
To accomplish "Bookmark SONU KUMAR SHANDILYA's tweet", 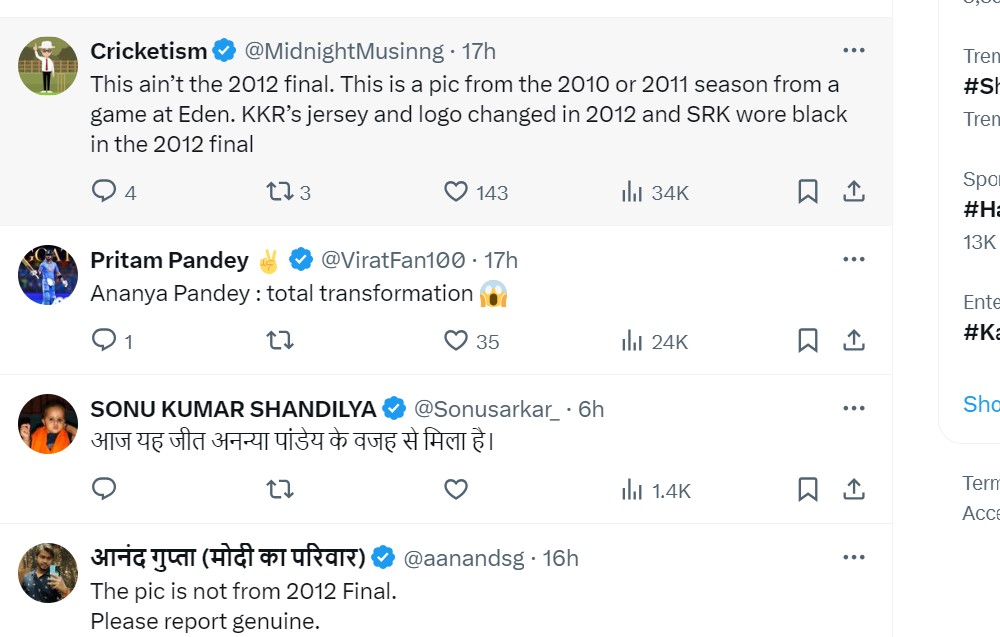I will 808,490.
